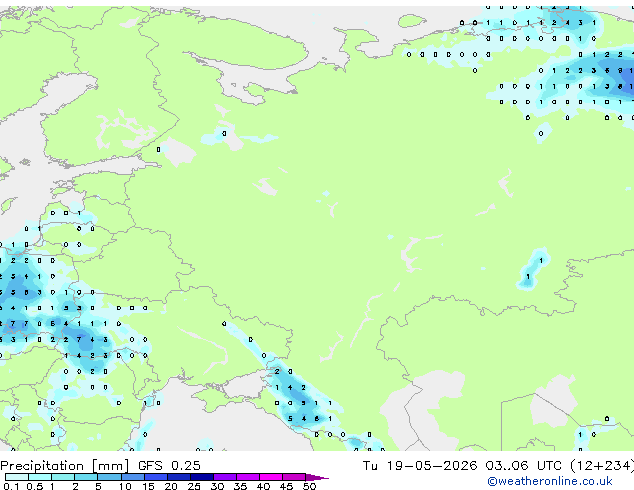This screenshot has height=490, width=634.
Task: Click the legend label '0.5'
Action: click(x=34, y=486)
